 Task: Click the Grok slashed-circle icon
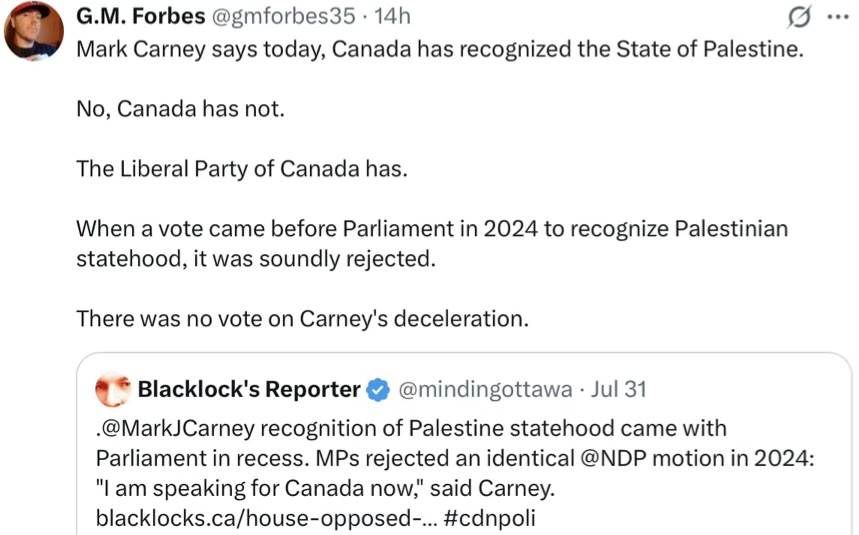pyautogui.click(x=799, y=17)
